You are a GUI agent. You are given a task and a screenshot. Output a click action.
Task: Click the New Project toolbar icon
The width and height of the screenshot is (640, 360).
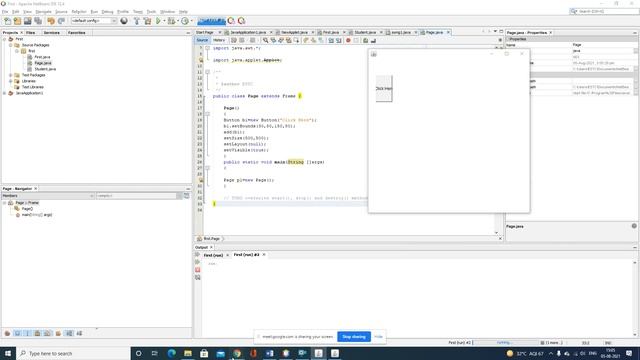(x=17, y=21)
